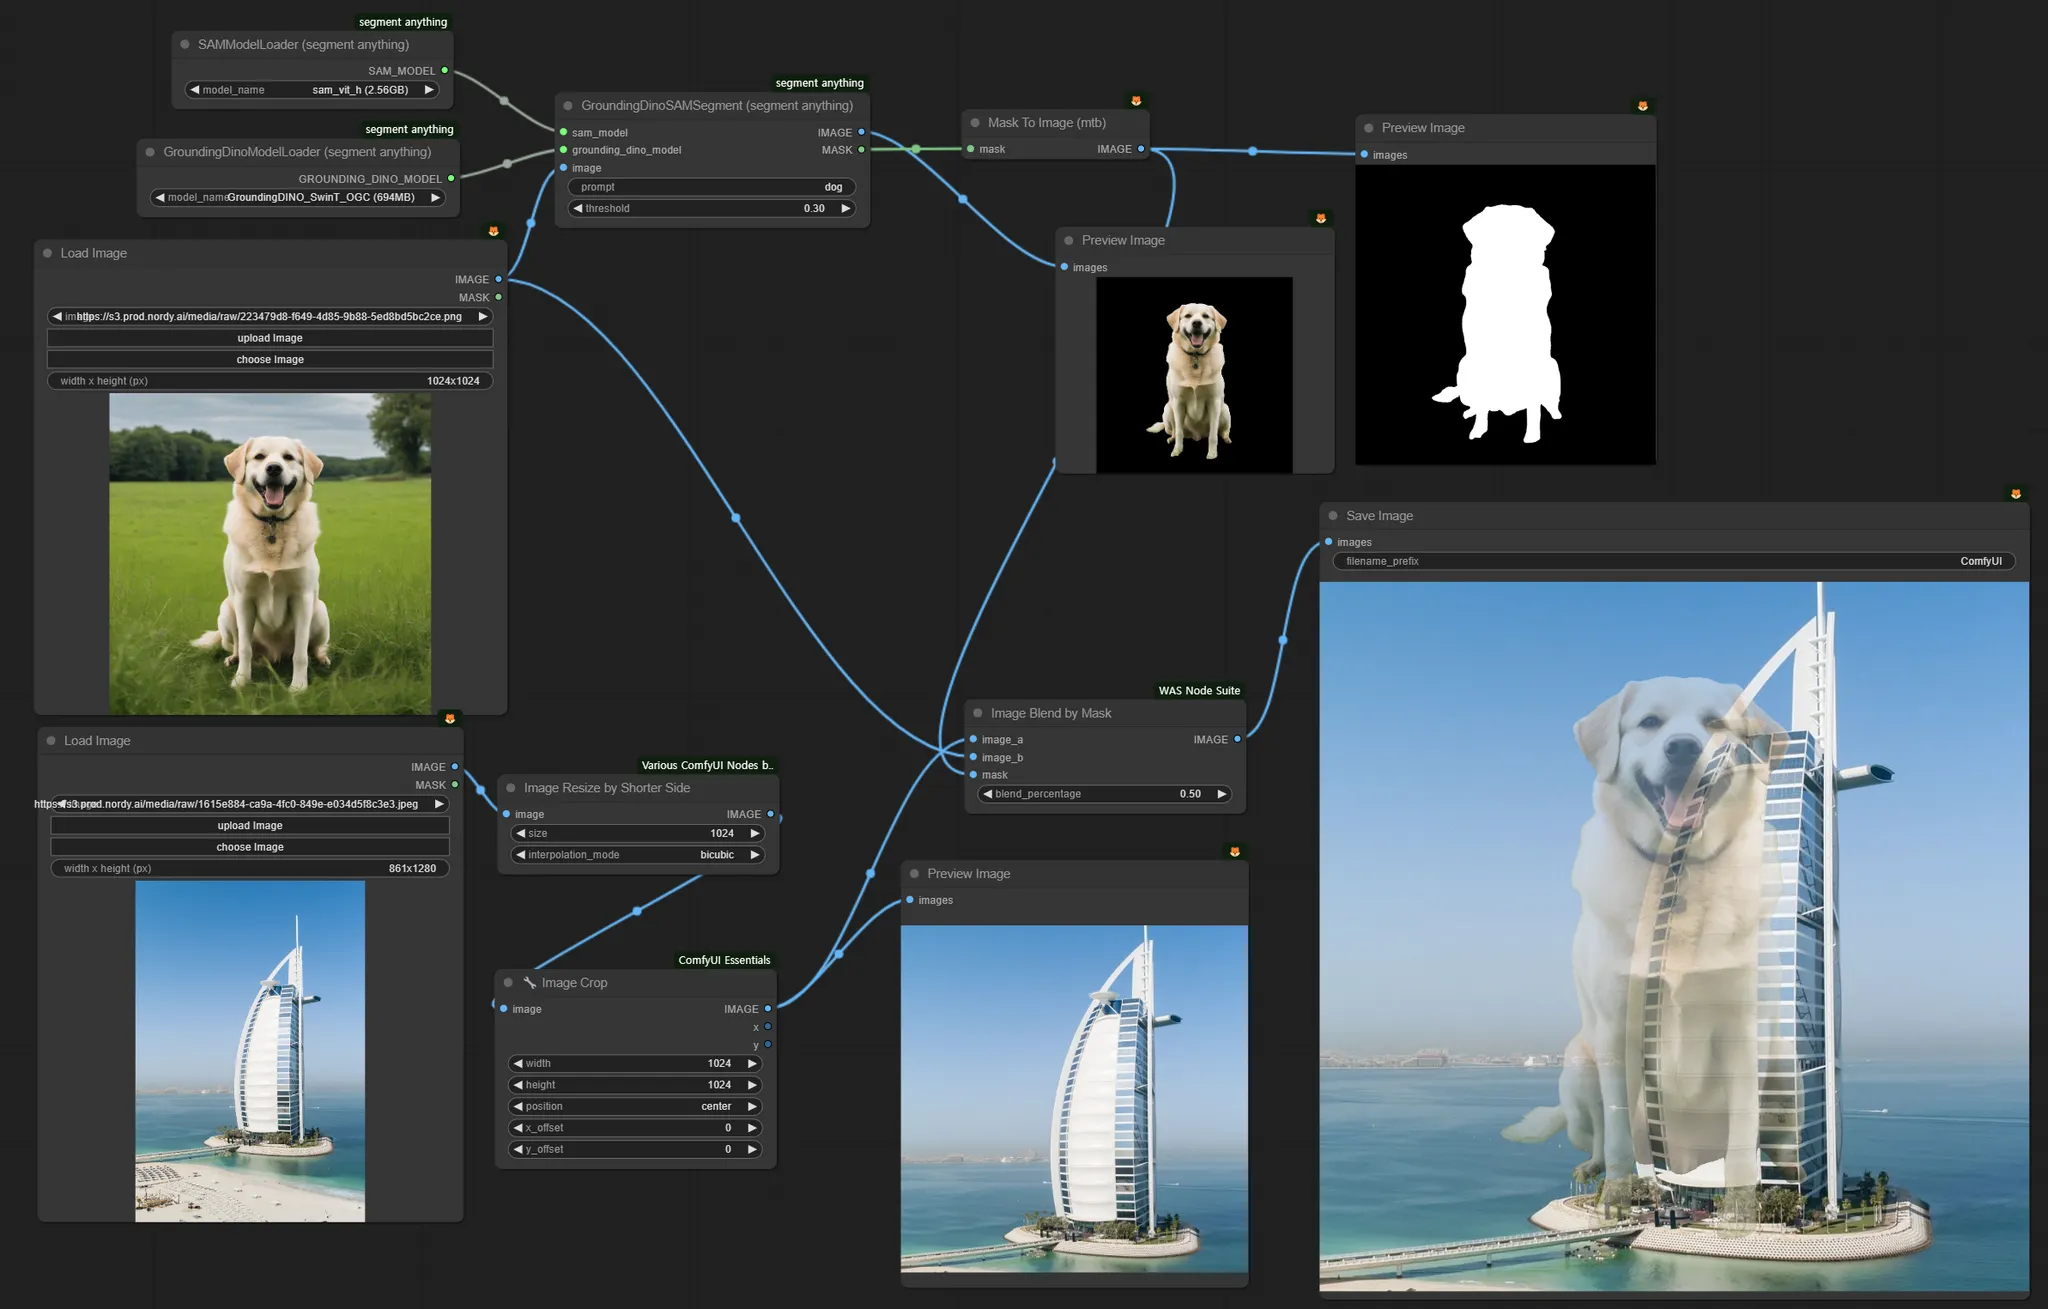Click the ComfyUI Essentials badge label
The image size is (2048, 1309).
click(724, 960)
